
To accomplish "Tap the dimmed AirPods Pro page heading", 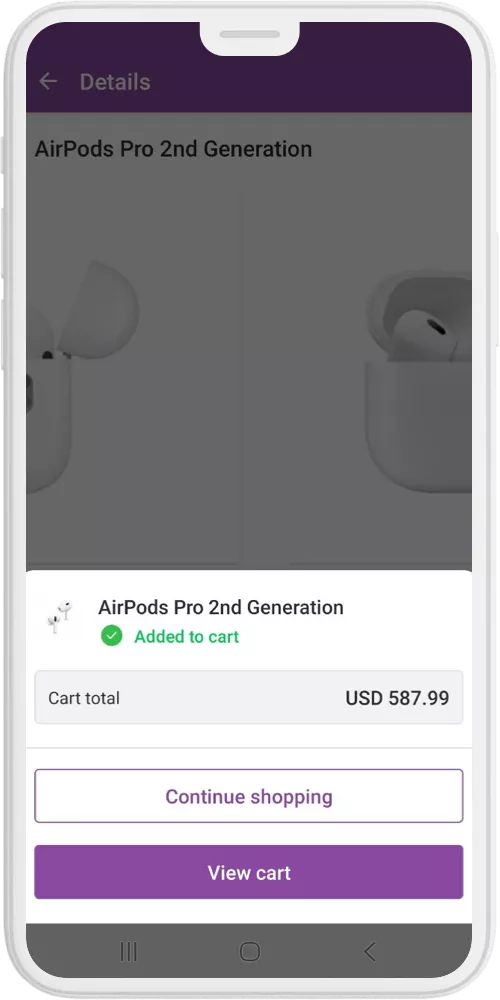I will 173,149.
